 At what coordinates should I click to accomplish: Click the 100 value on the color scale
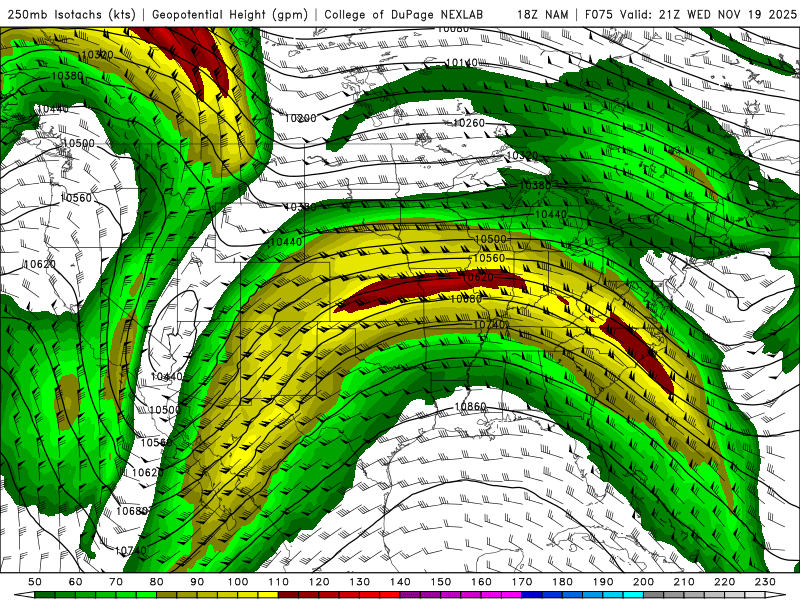(238, 582)
